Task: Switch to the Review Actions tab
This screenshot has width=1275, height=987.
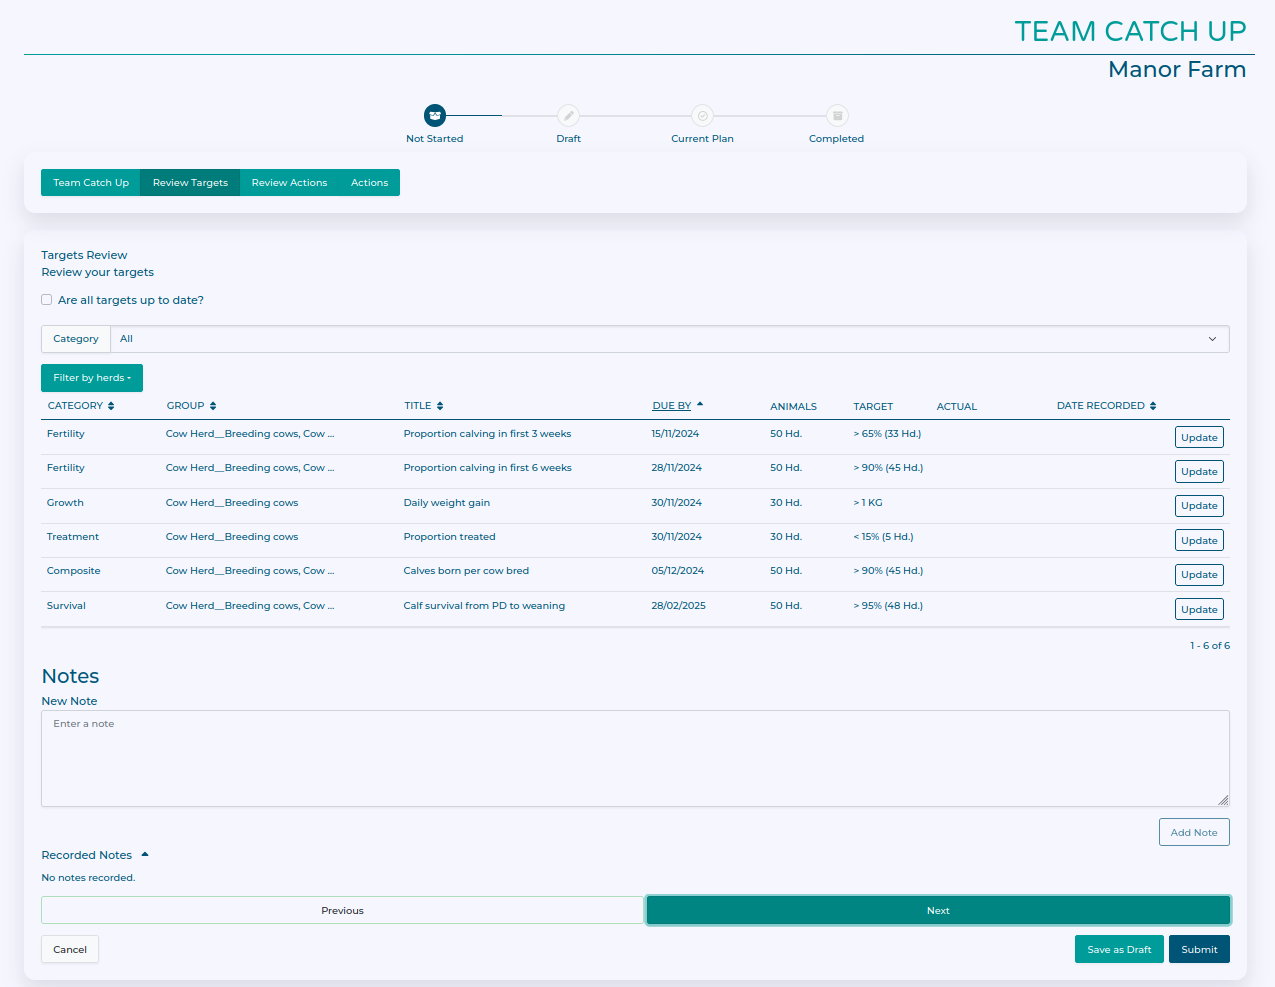Action: pos(289,183)
